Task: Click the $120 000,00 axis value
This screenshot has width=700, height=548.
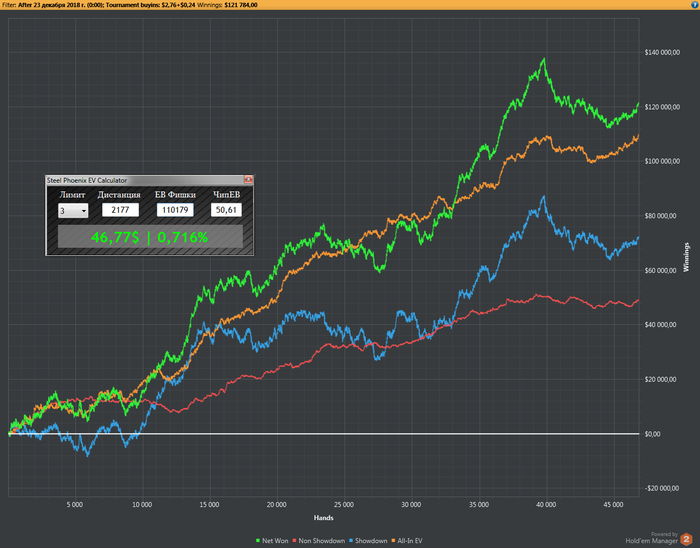Action: [x=662, y=107]
